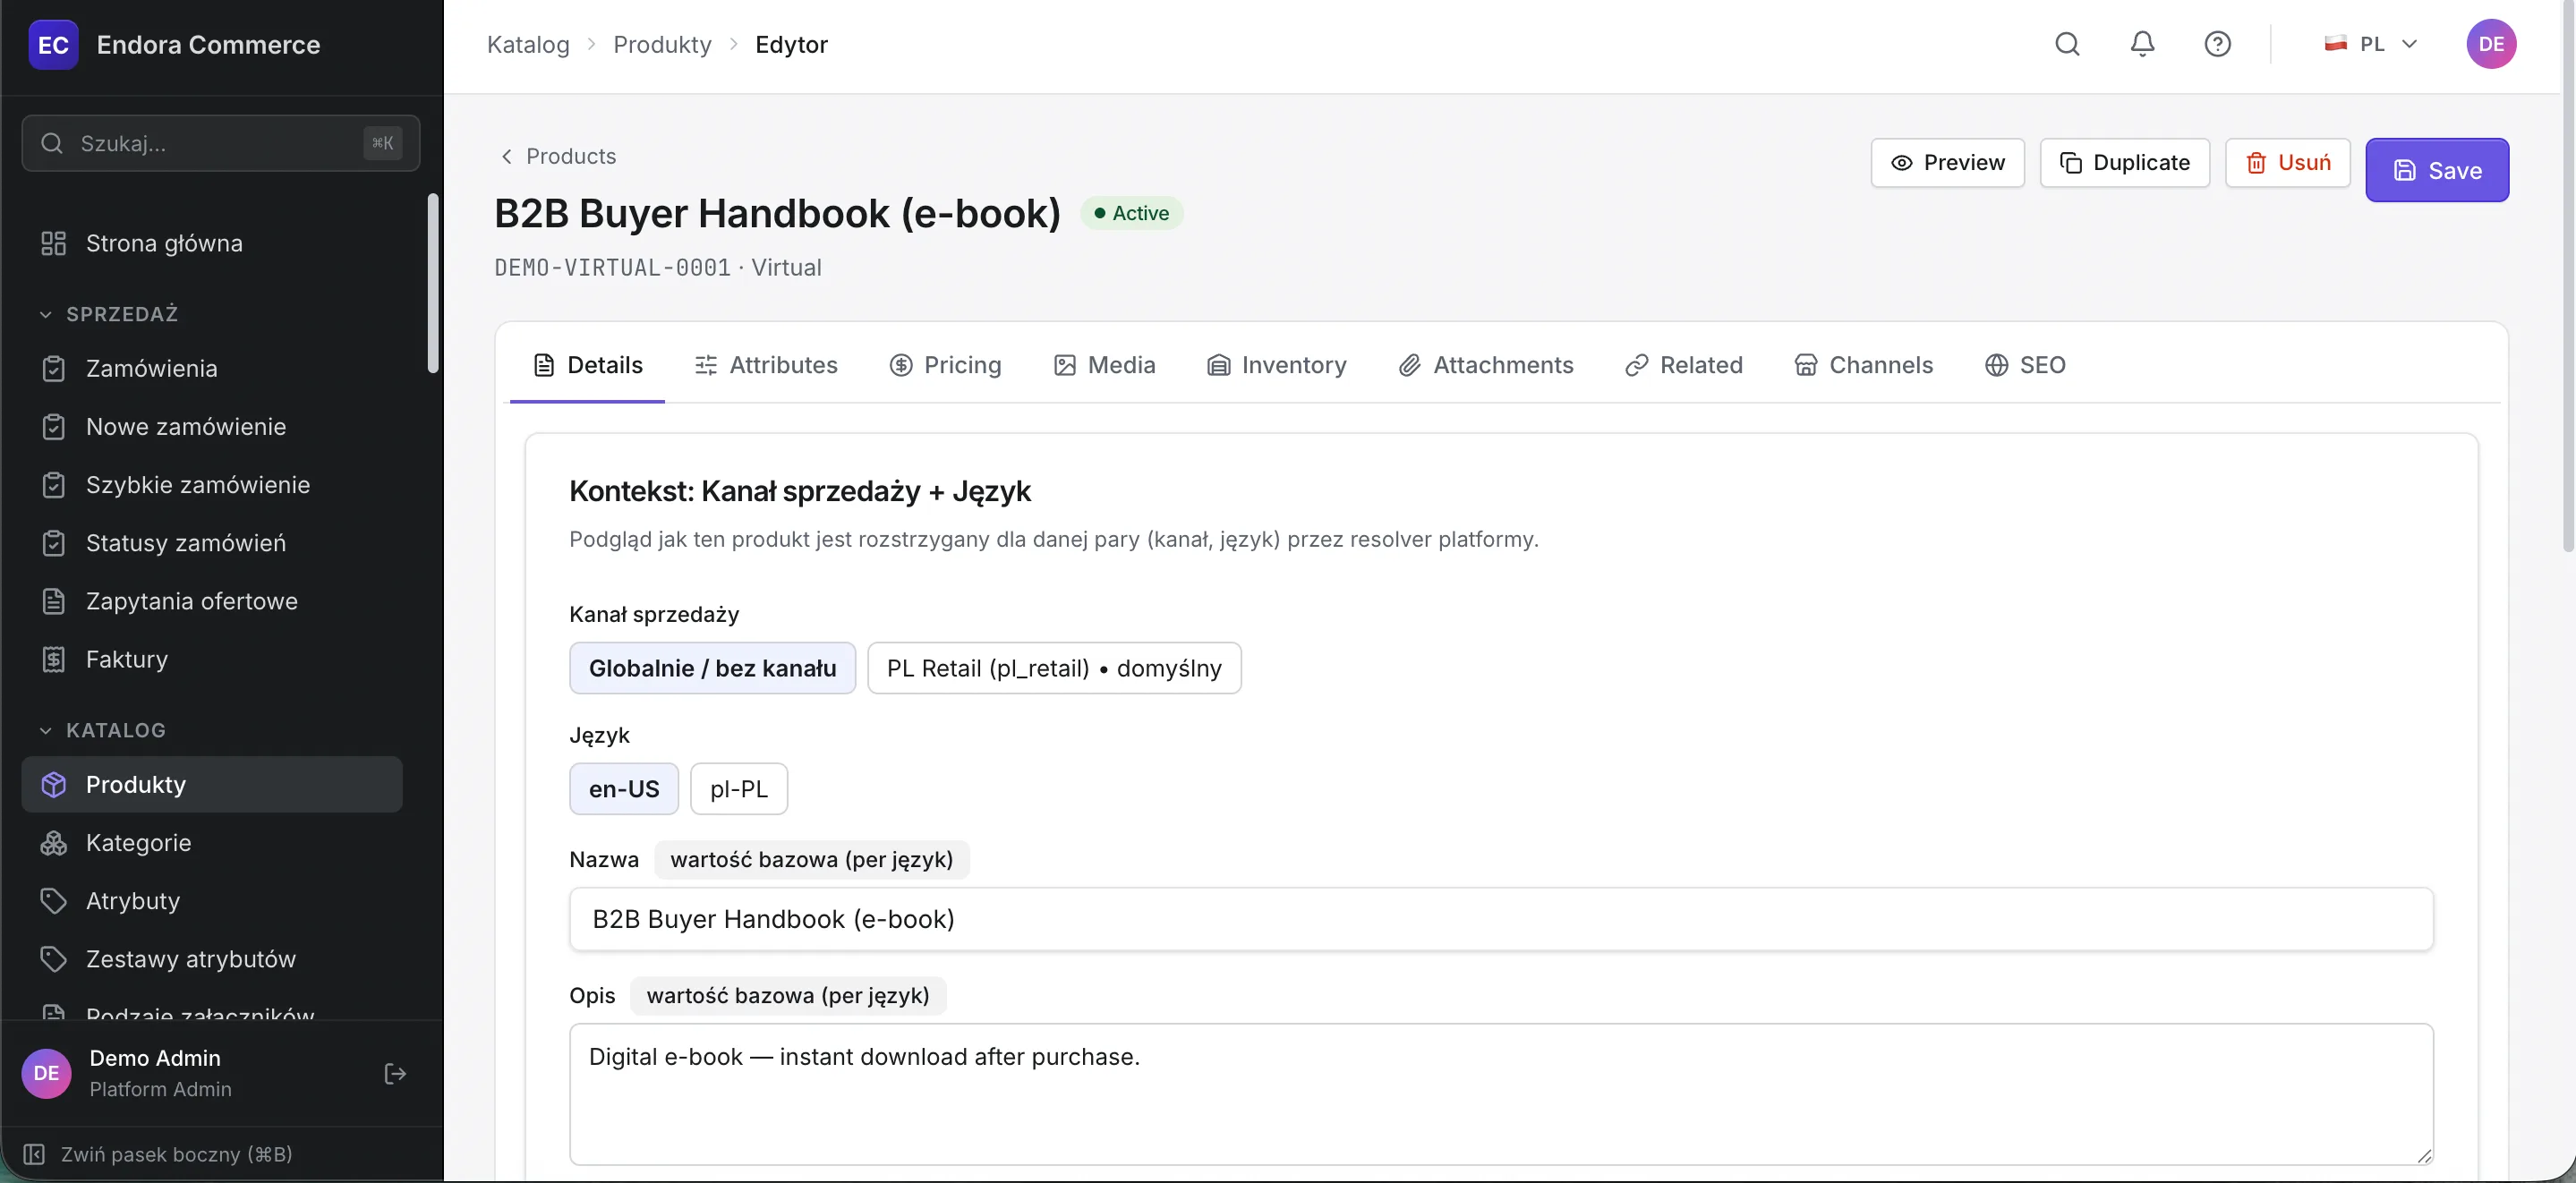Viewport: 2576px width, 1183px height.
Task: Click the Usuń delete button
Action: 2287,162
